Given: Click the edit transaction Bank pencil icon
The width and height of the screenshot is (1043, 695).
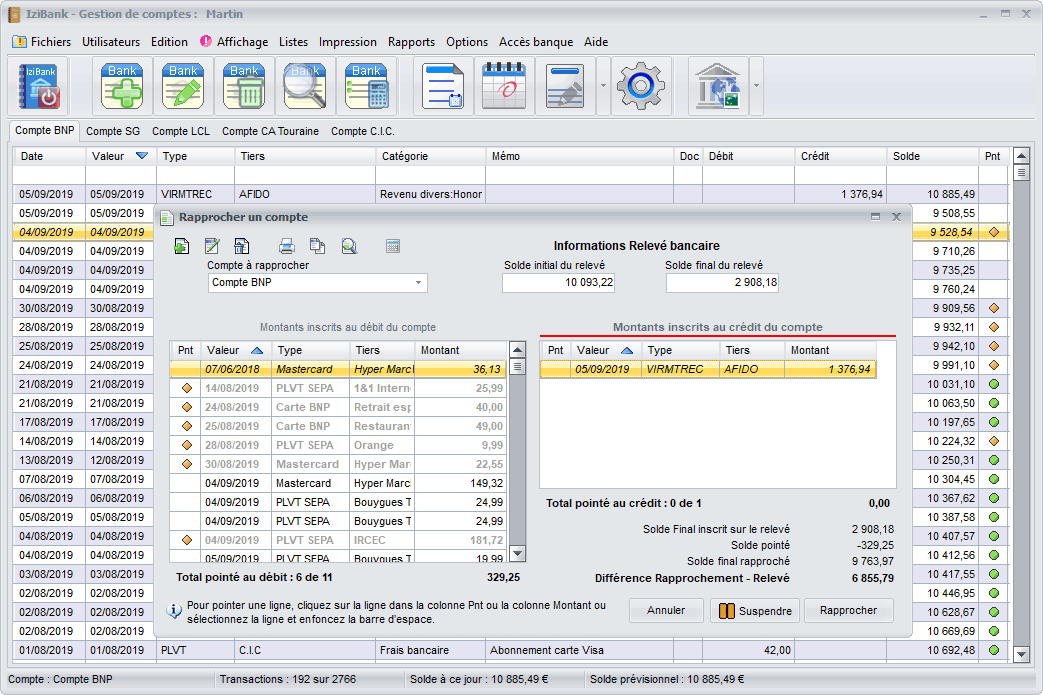Looking at the screenshot, I should pyautogui.click(x=184, y=87).
